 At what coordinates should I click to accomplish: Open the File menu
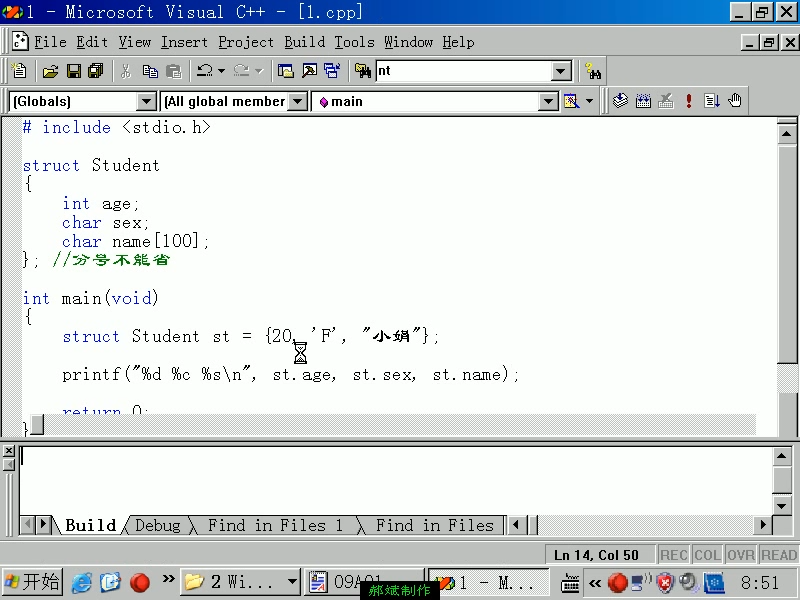[50, 42]
